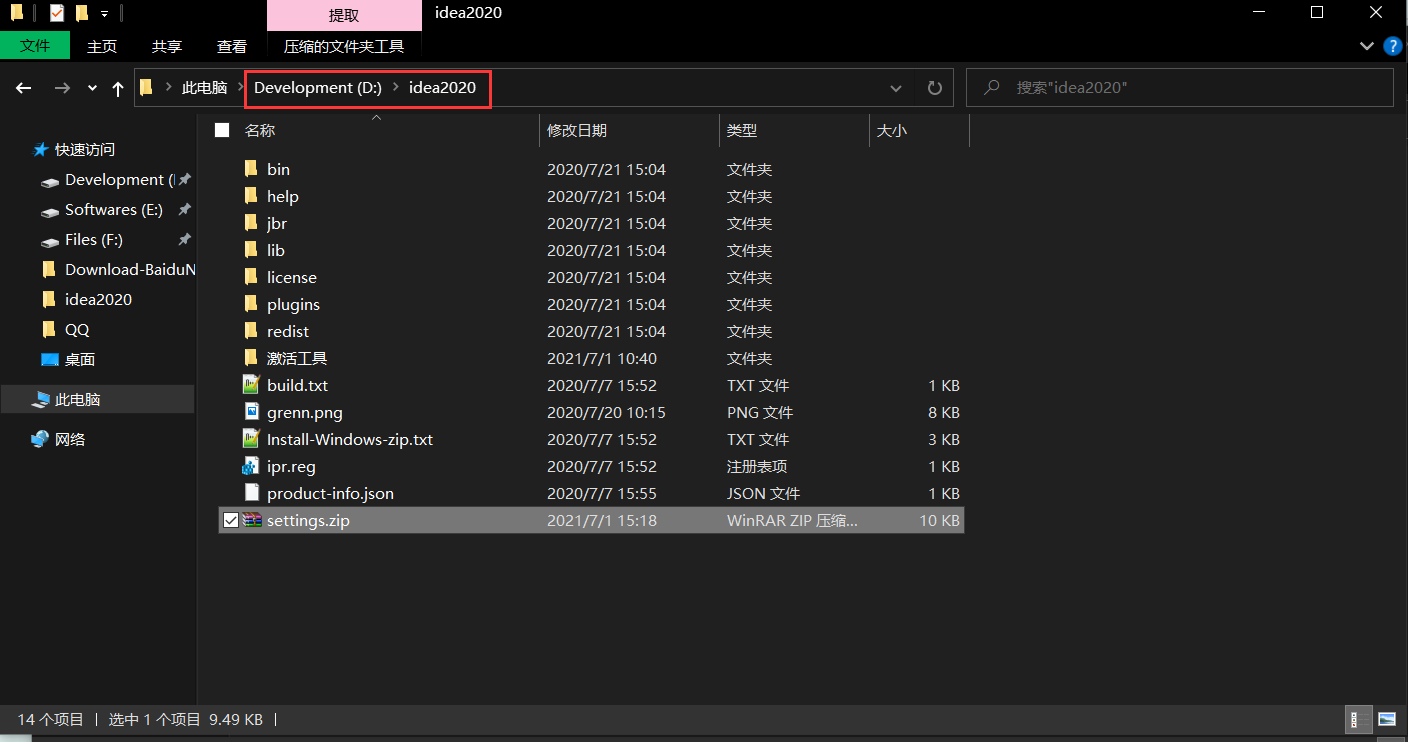This screenshot has height=742, width=1408.
Task: Switch to details view layout icon
Action: [1359, 719]
